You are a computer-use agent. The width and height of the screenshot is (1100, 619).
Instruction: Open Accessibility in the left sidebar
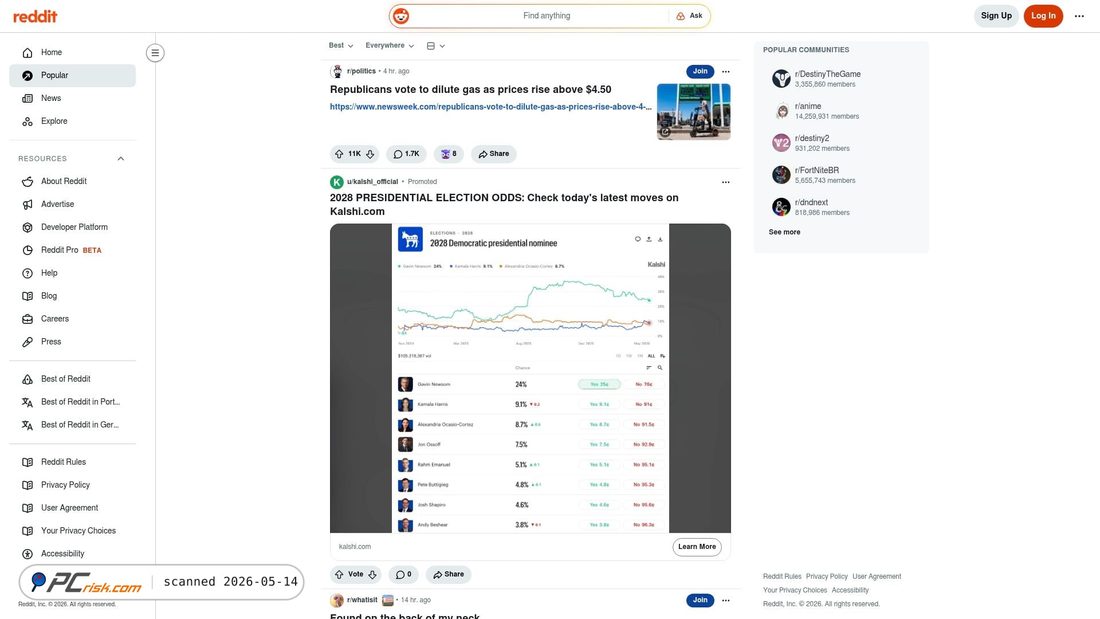tap(72, 554)
